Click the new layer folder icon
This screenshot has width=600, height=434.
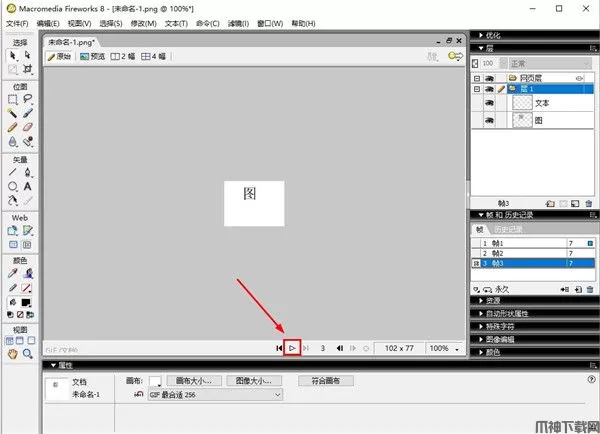click(x=550, y=204)
